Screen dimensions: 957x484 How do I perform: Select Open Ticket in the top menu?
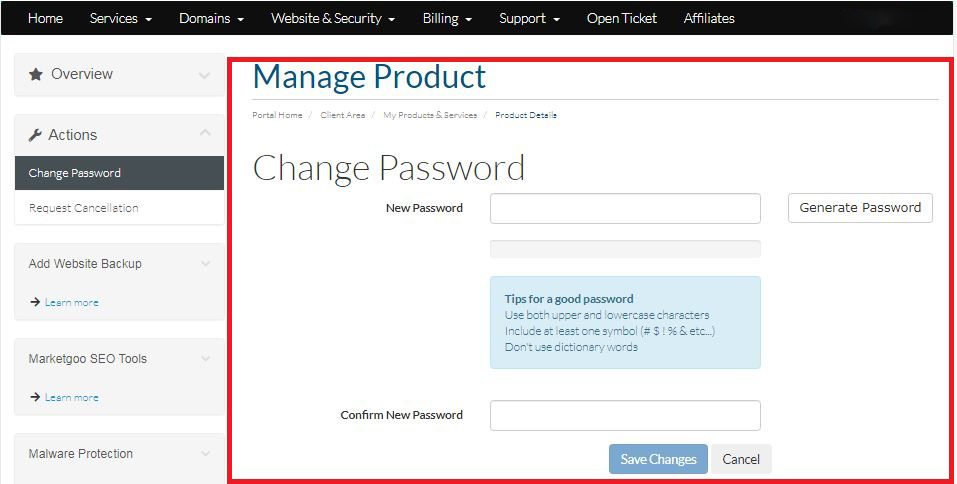coord(621,18)
